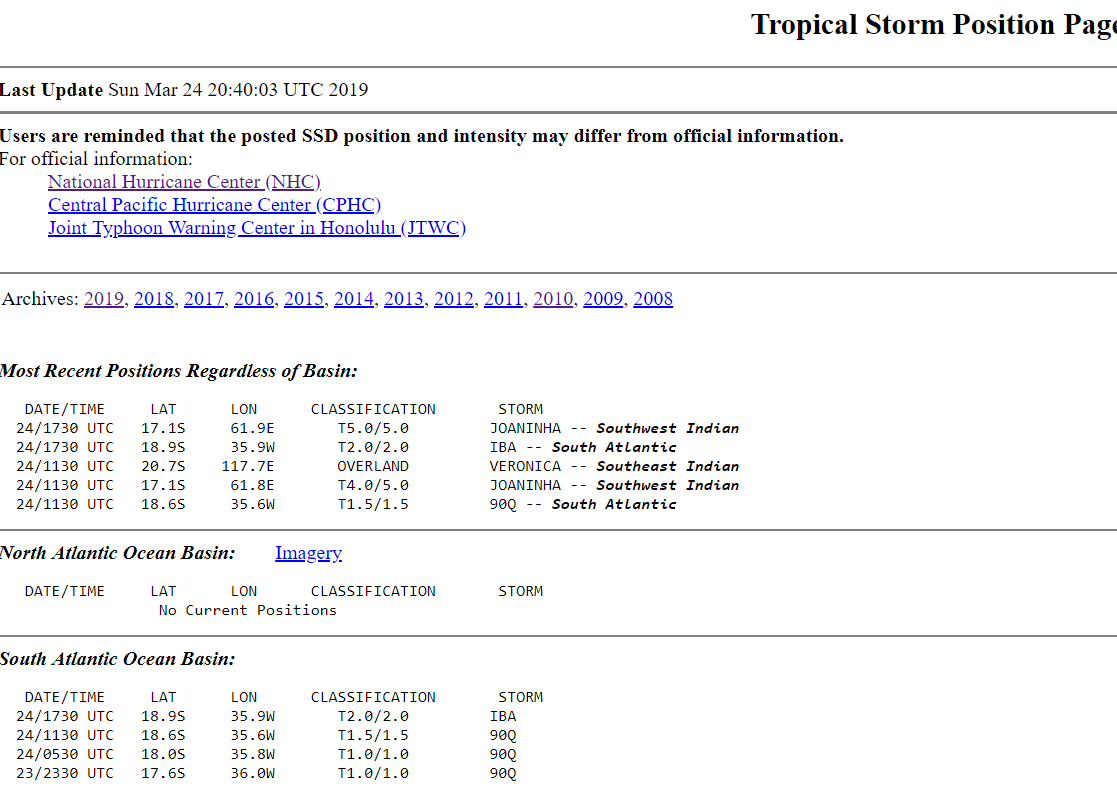Click the 2010 archive link
Image resolution: width=1117 pixels, height=798 pixels.
click(x=554, y=299)
